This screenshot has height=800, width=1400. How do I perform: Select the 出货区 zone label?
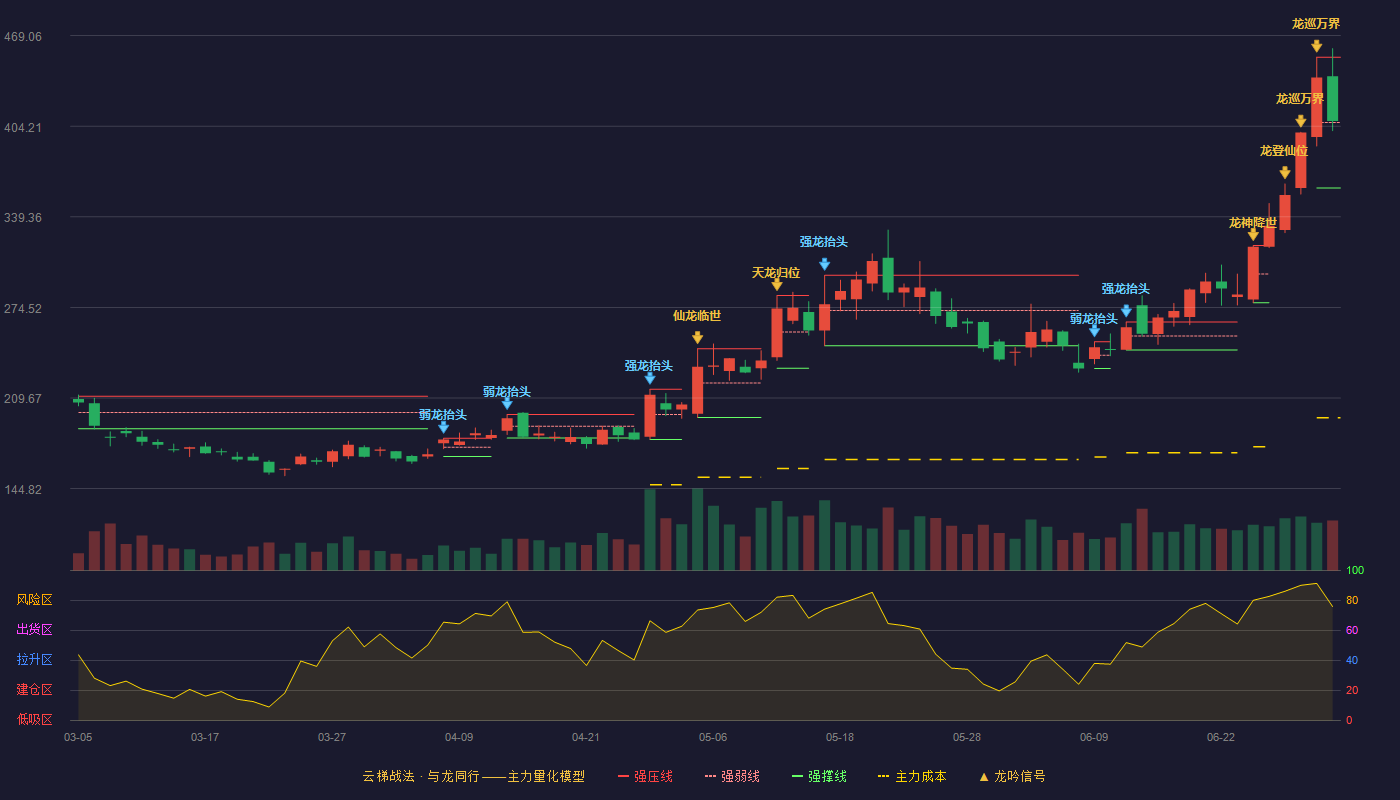point(35,630)
